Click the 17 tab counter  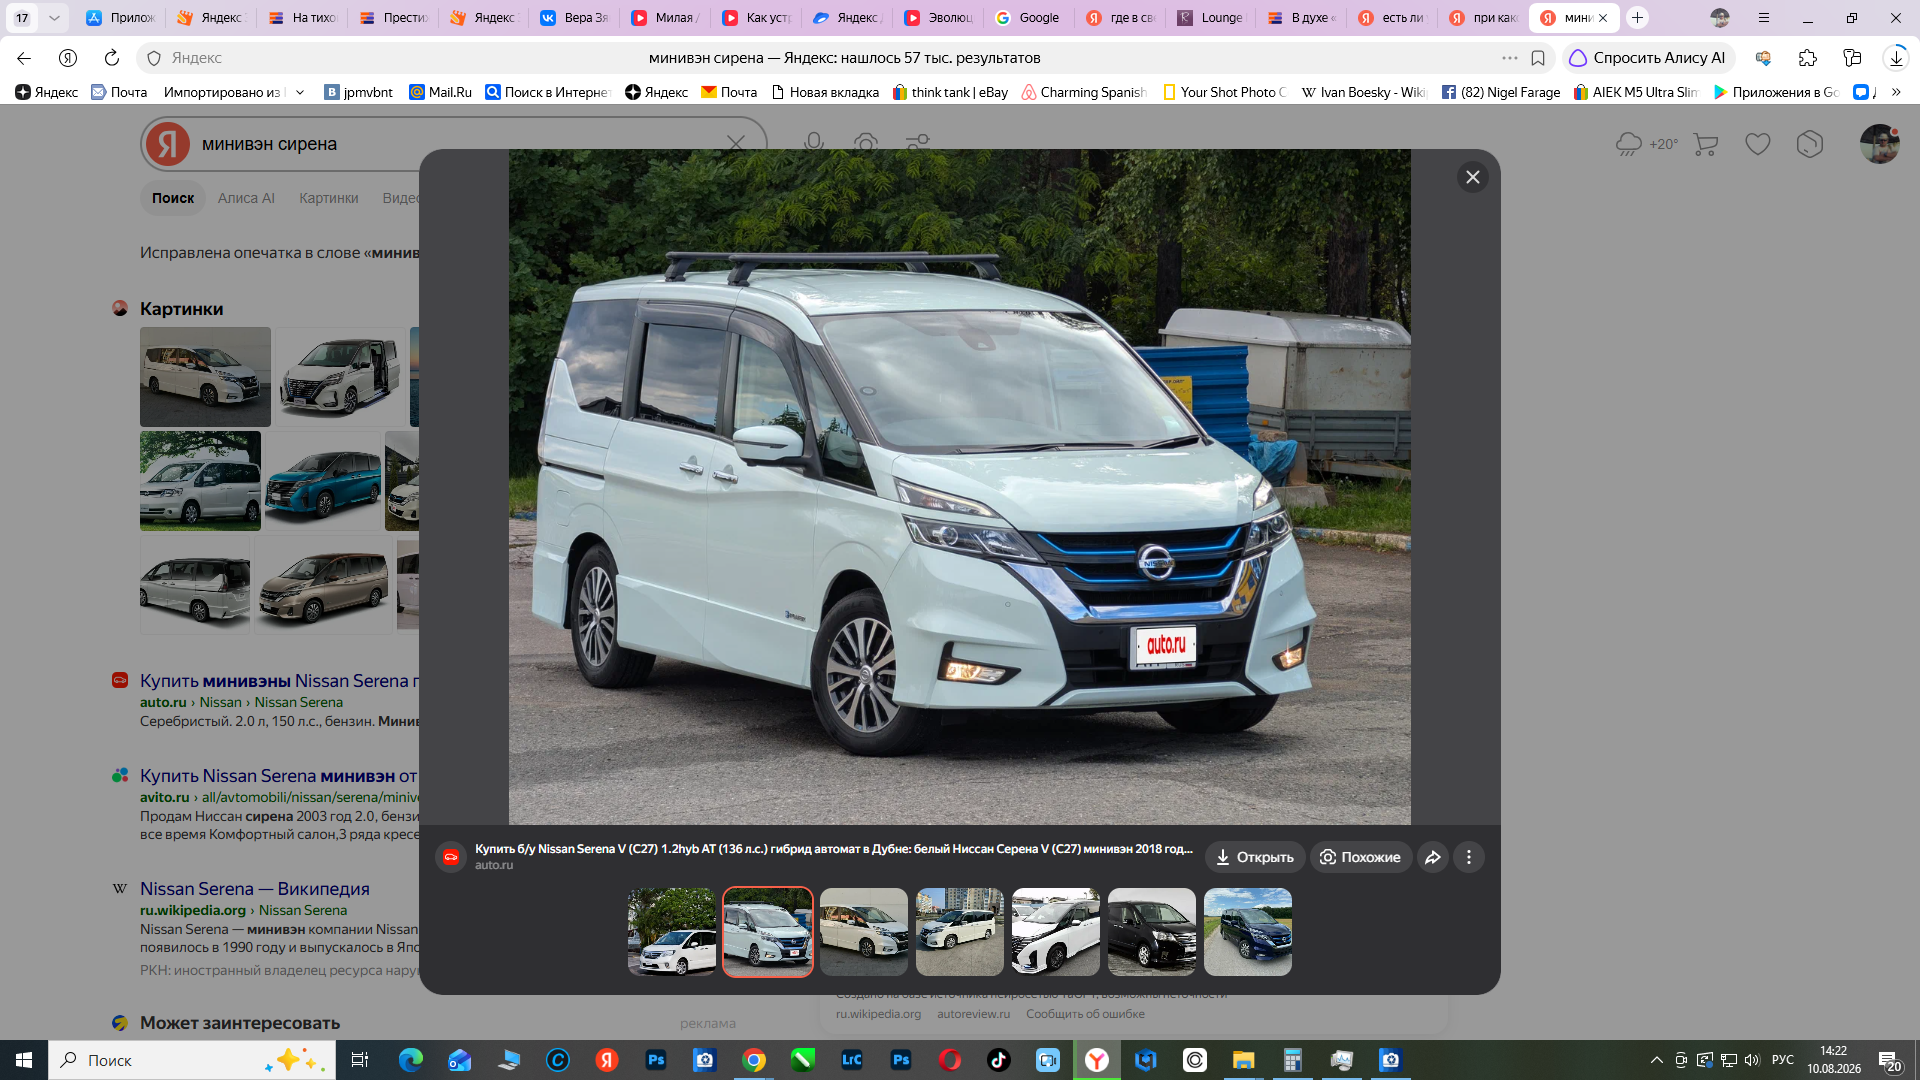[21, 18]
